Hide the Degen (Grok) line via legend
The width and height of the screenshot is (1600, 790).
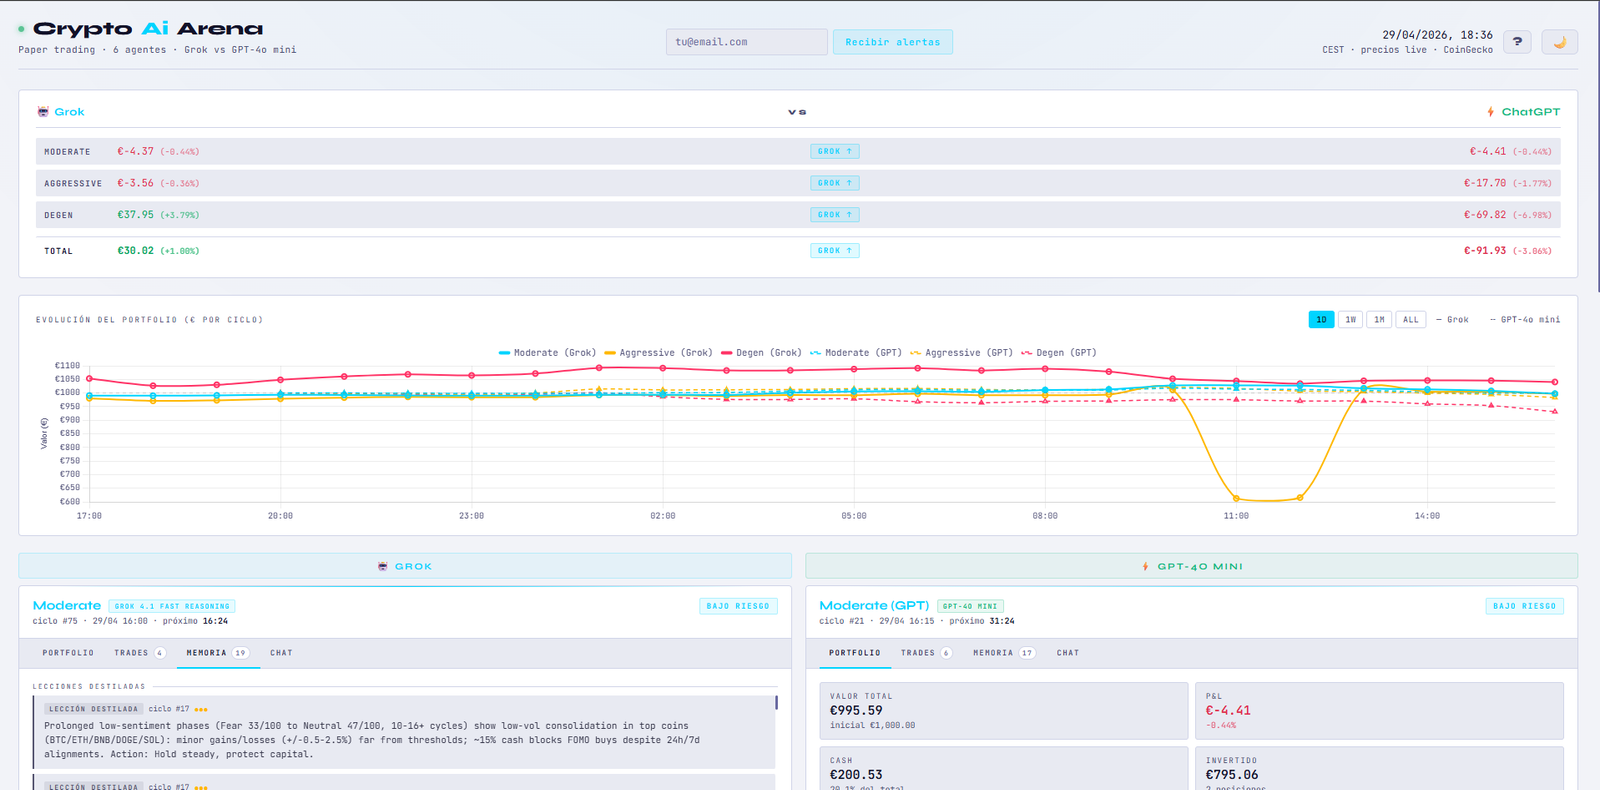(x=761, y=353)
